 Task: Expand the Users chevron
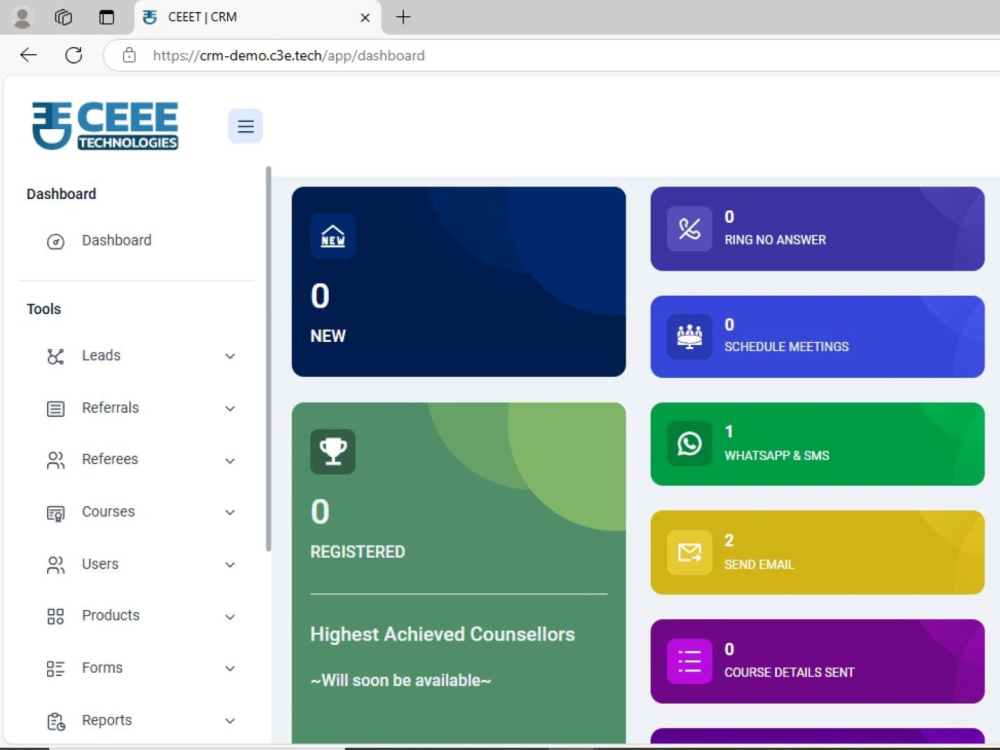click(x=230, y=565)
